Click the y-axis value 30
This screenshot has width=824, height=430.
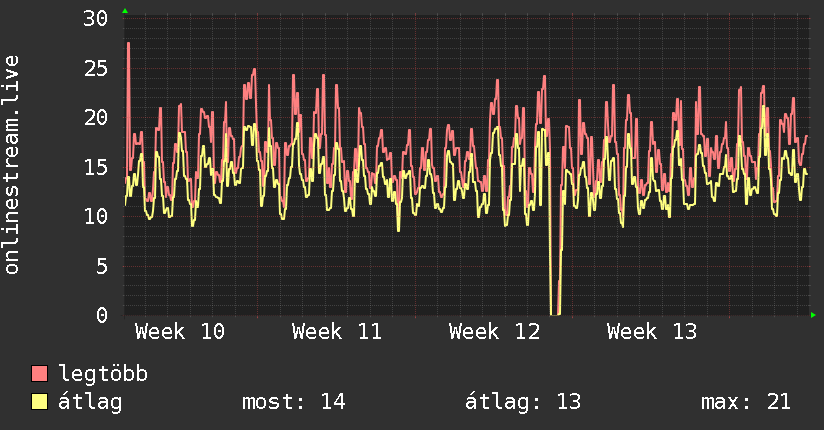pos(96,18)
